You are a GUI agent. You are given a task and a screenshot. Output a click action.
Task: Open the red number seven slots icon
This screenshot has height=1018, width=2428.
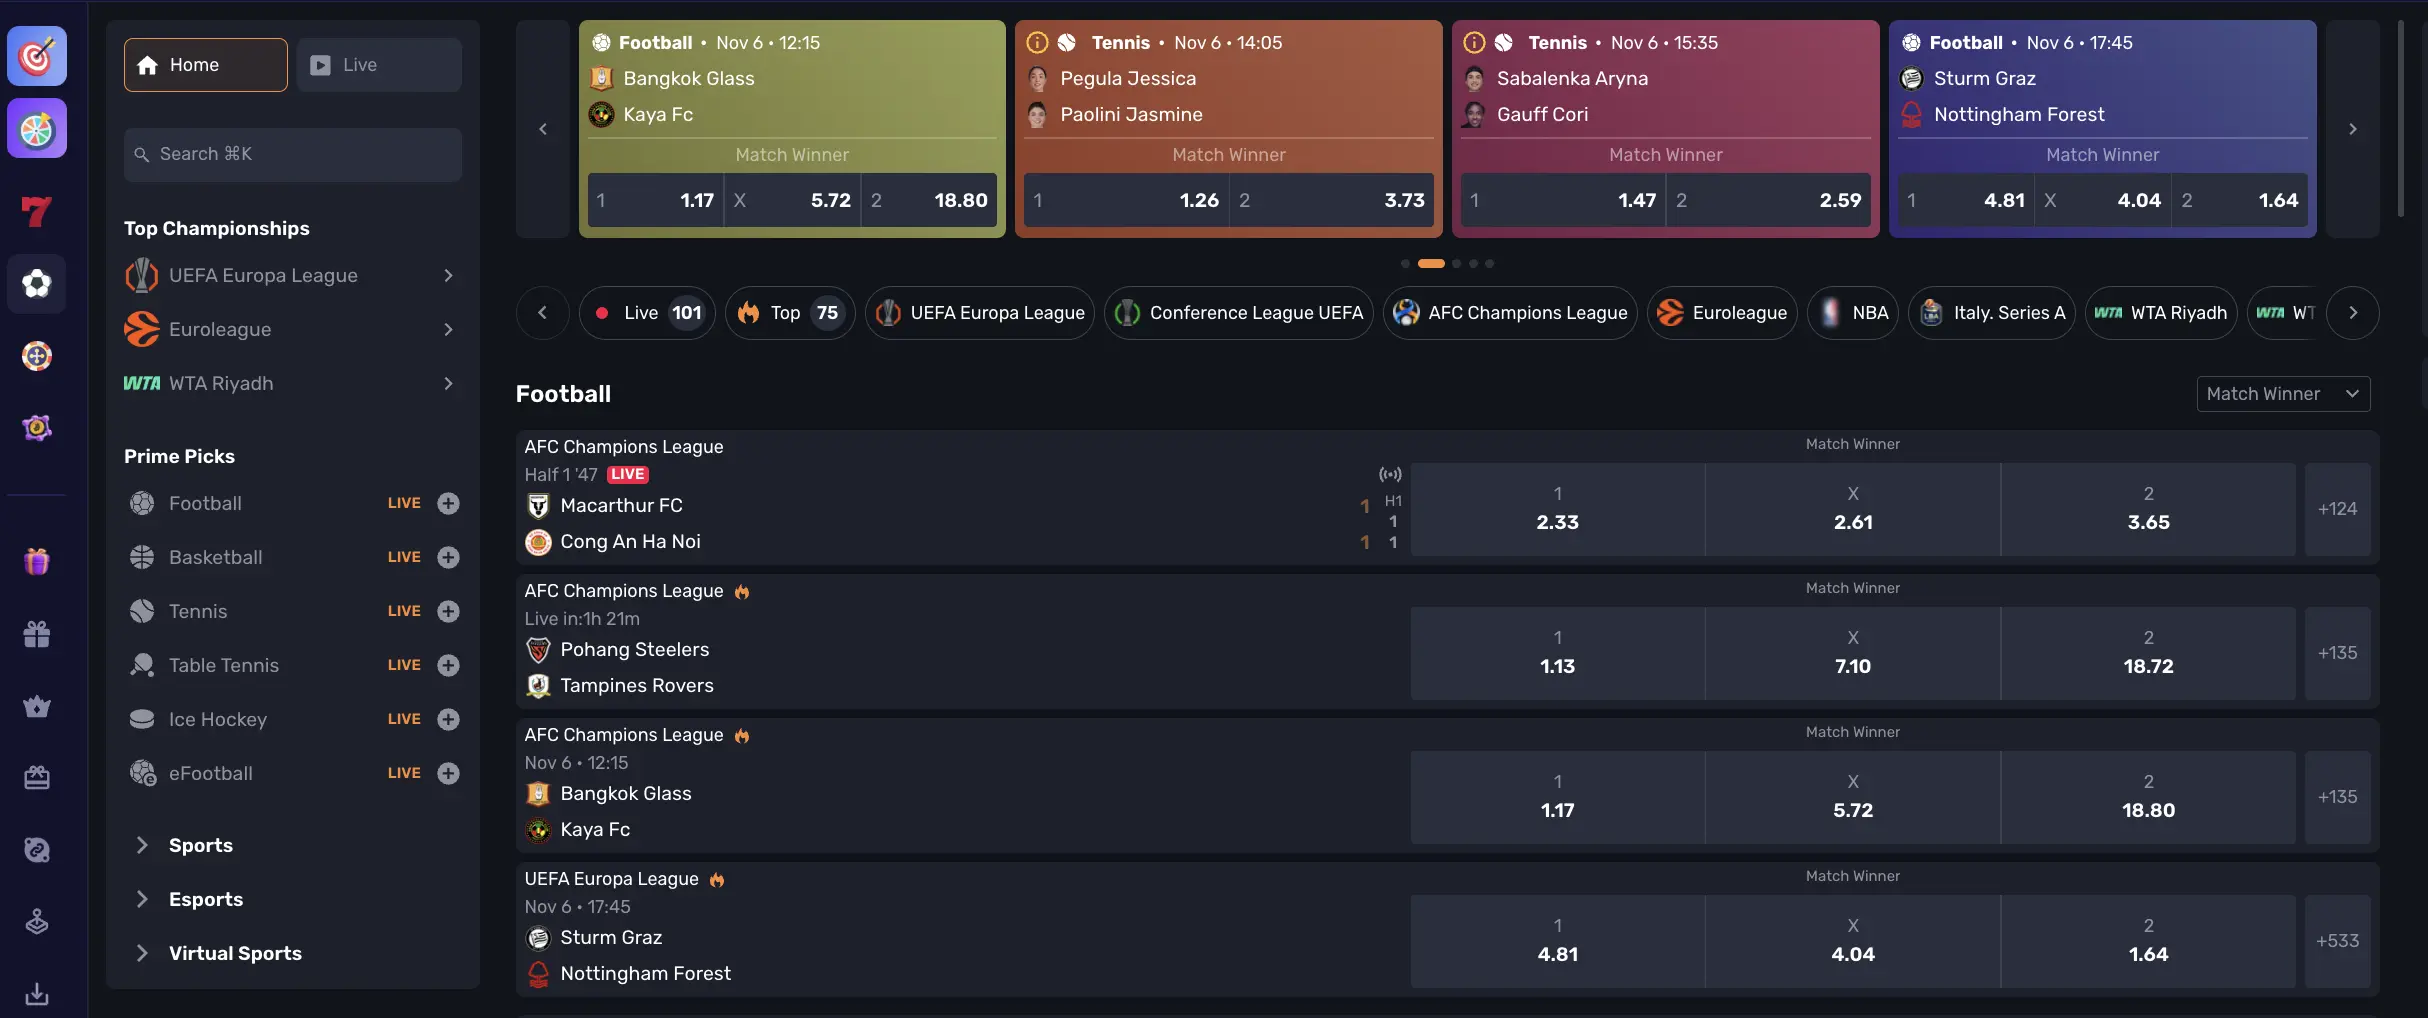(x=37, y=211)
